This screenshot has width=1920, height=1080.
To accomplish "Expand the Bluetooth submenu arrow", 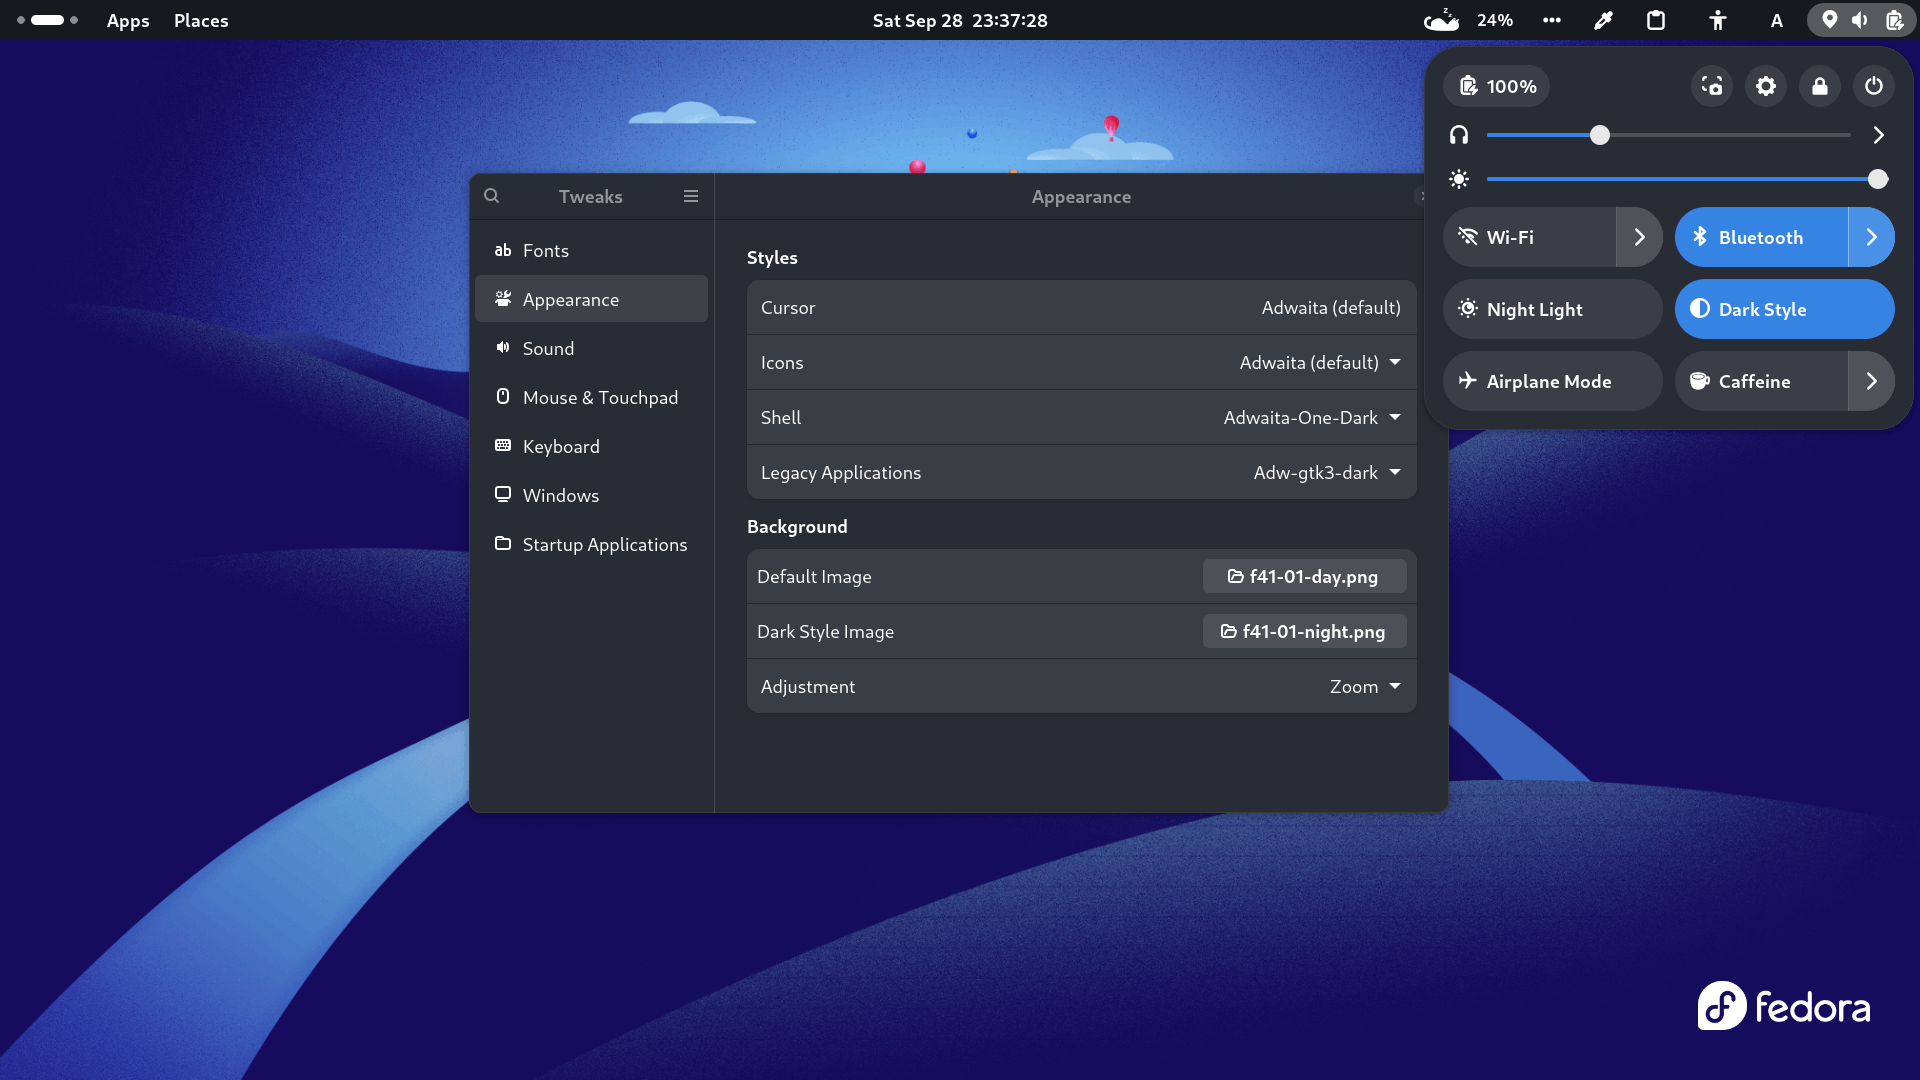I will pyautogui.click(x=1871, y=237).
